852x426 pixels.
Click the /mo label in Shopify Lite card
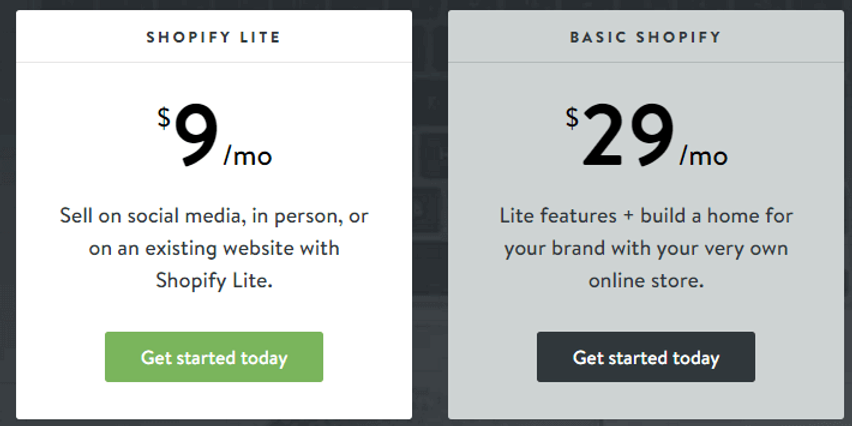[248, 156]
